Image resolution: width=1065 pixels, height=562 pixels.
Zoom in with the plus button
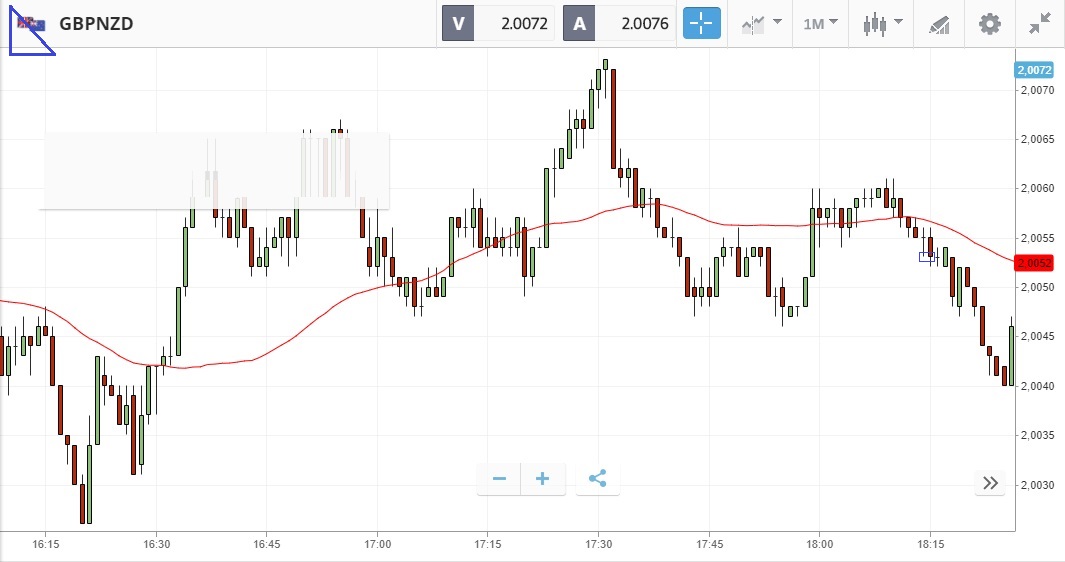(543, 479)
